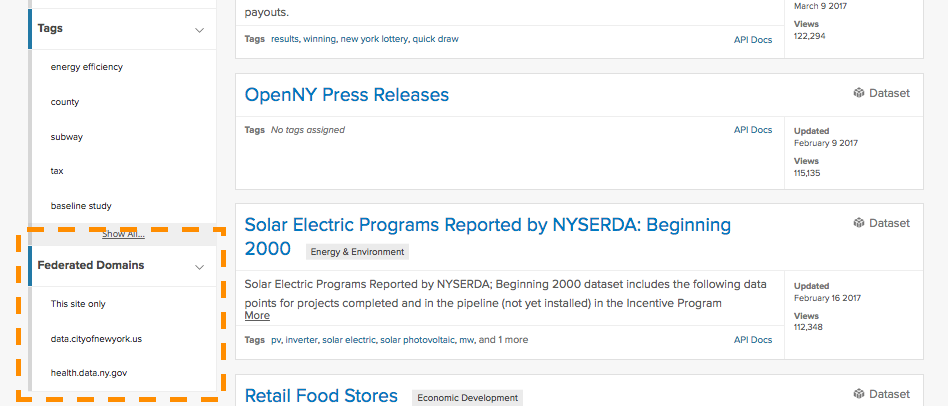This screenshot has height=406, width=948.
Task: Filter by data.cityofnewyork.us domain
Action: (96, 339)
